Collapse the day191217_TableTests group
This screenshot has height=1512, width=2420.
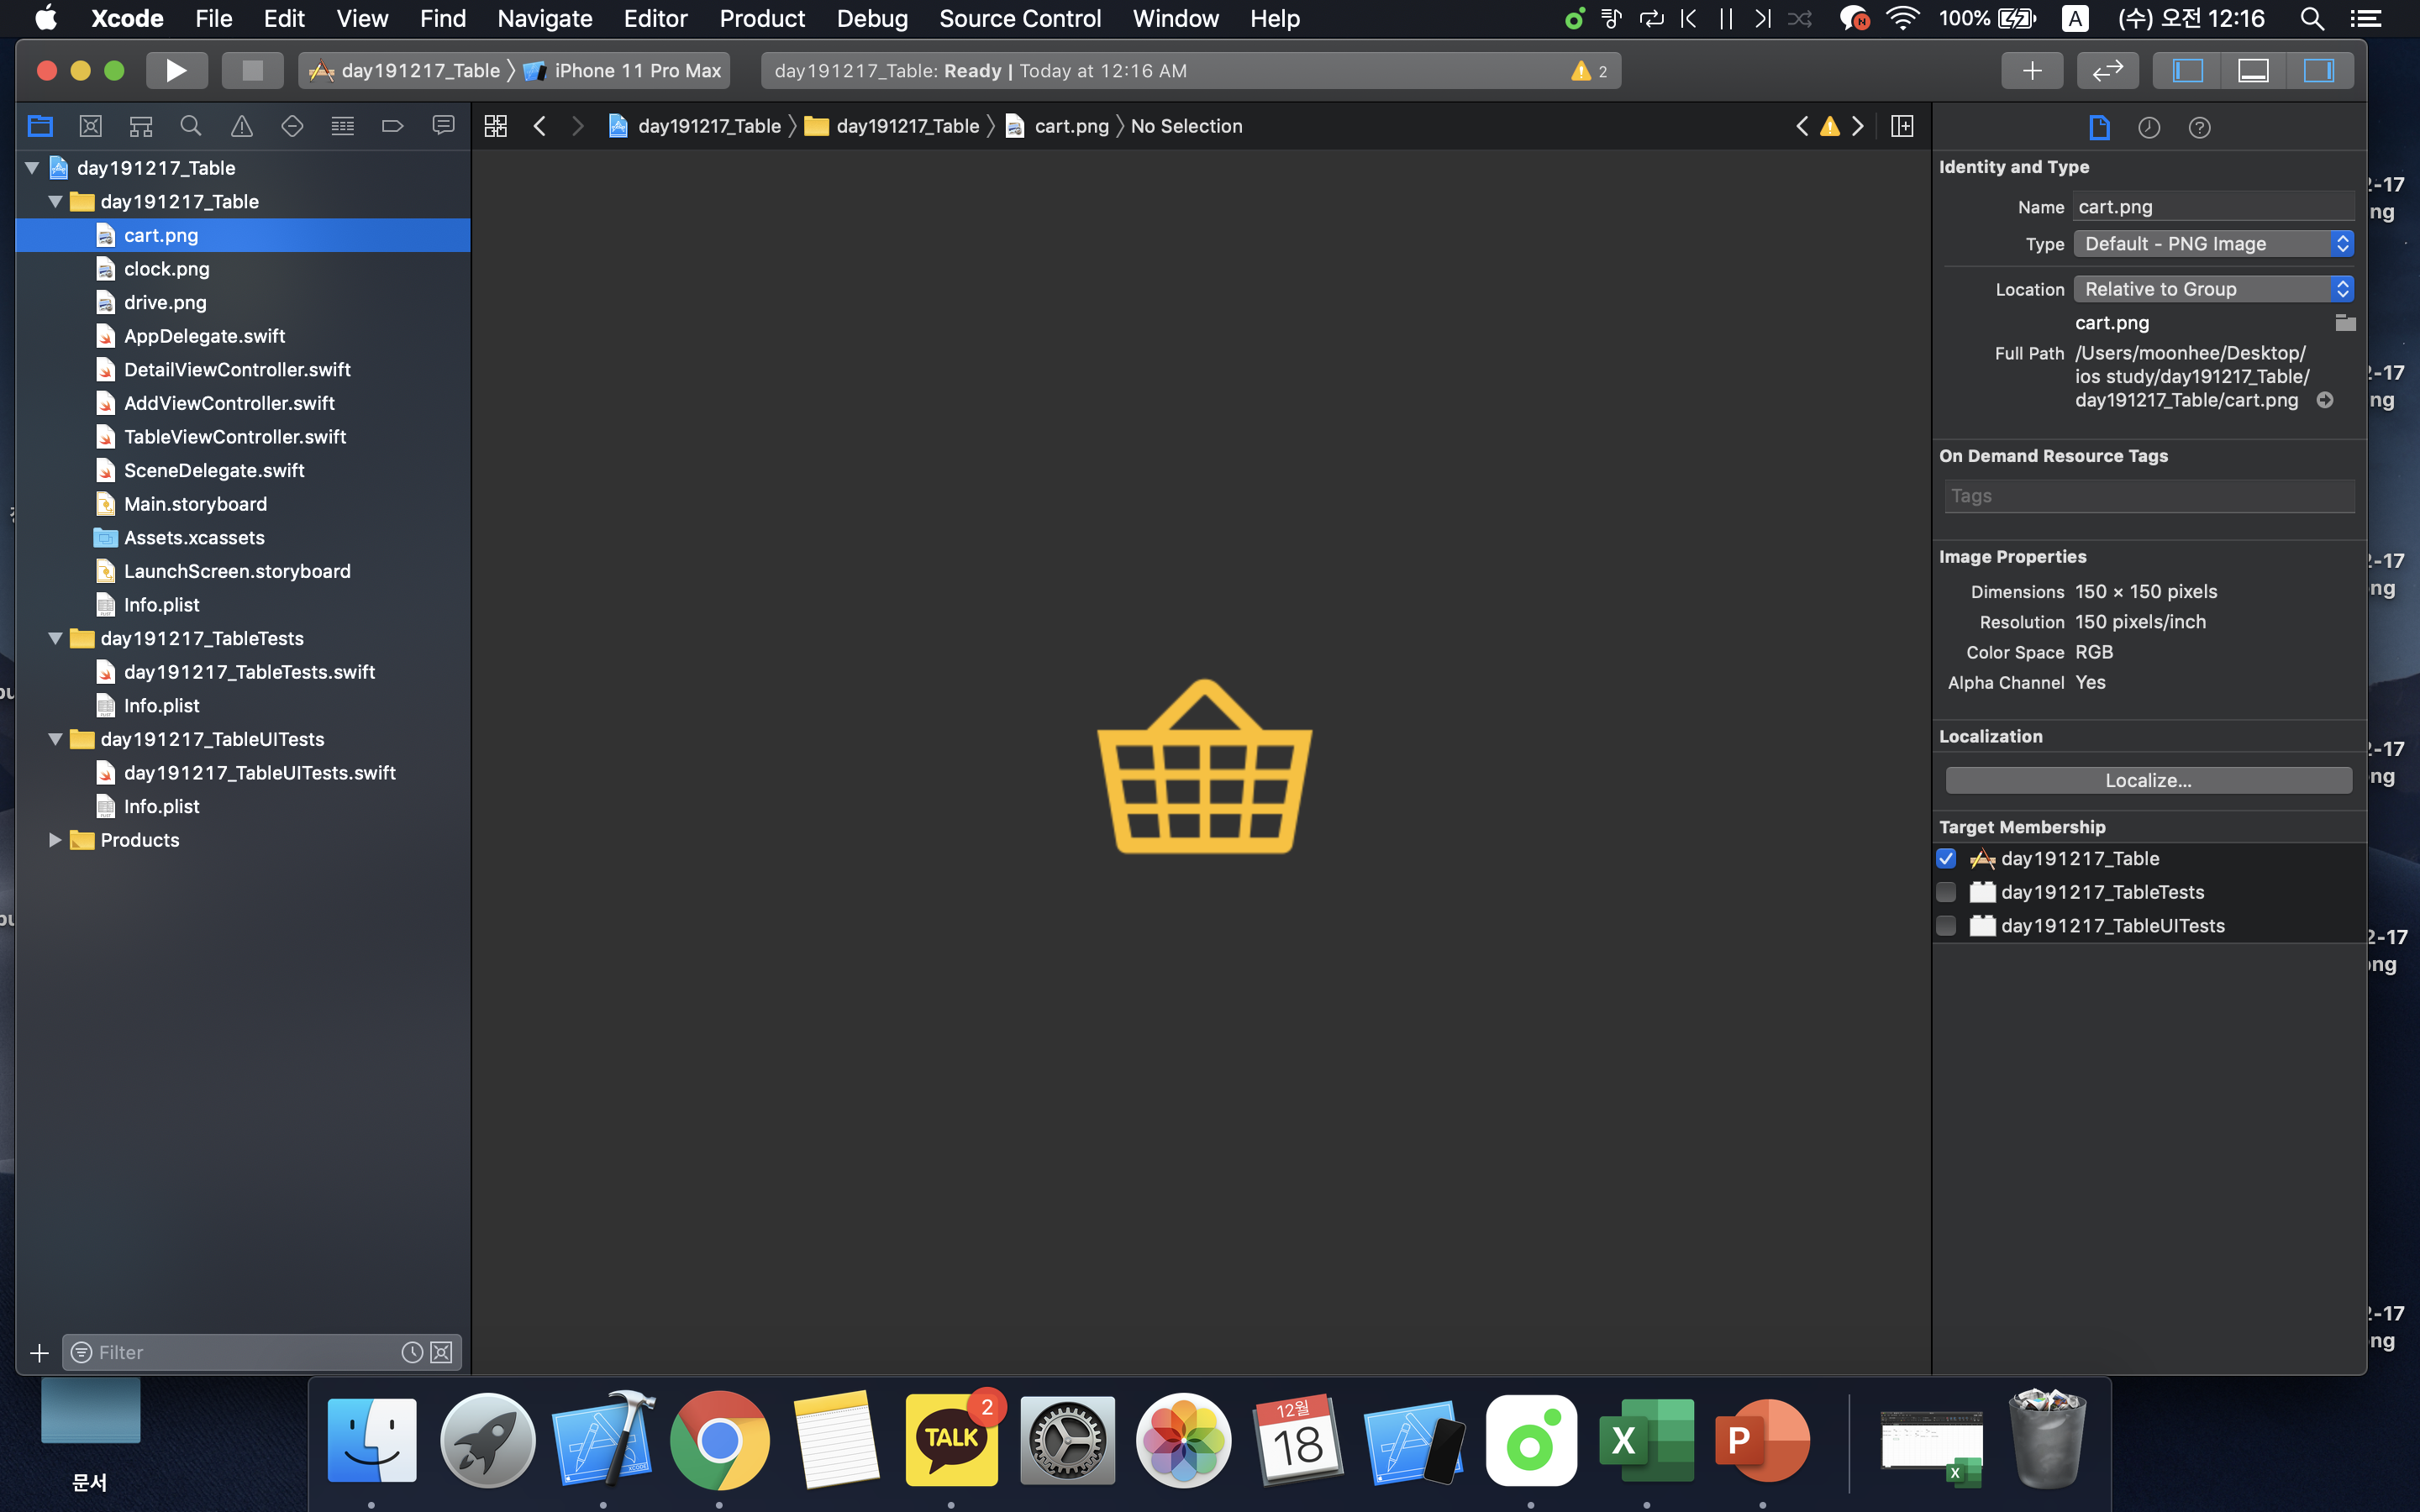click(55, 638)
